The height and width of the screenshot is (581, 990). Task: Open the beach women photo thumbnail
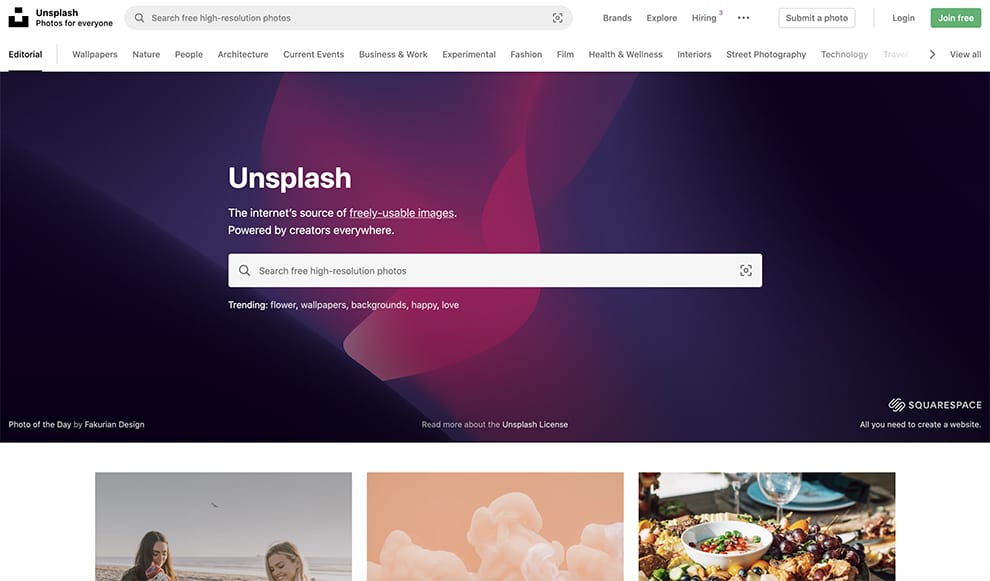pos(224,527)
